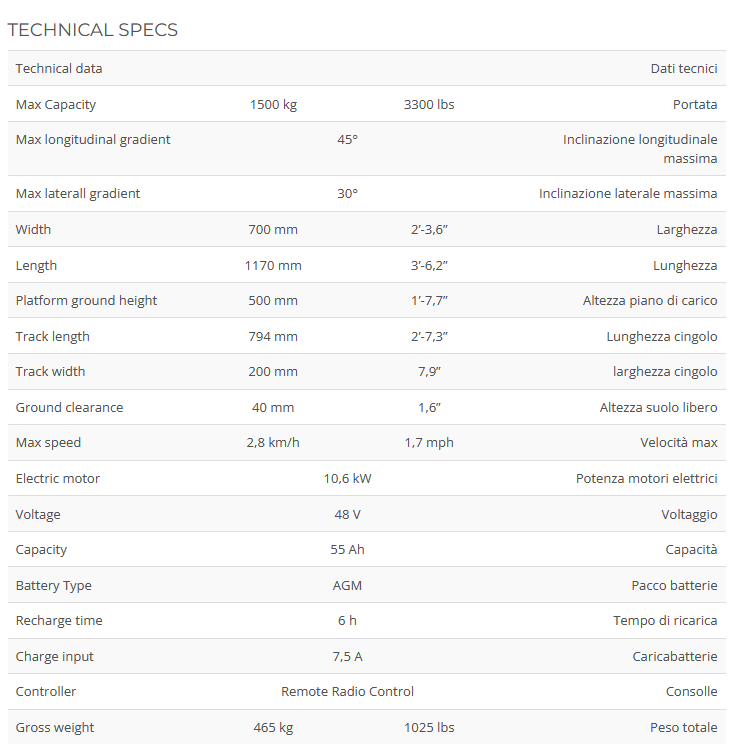Click the 'Max laterall gradient' label
Screen dimensions: 736x749
78,194
